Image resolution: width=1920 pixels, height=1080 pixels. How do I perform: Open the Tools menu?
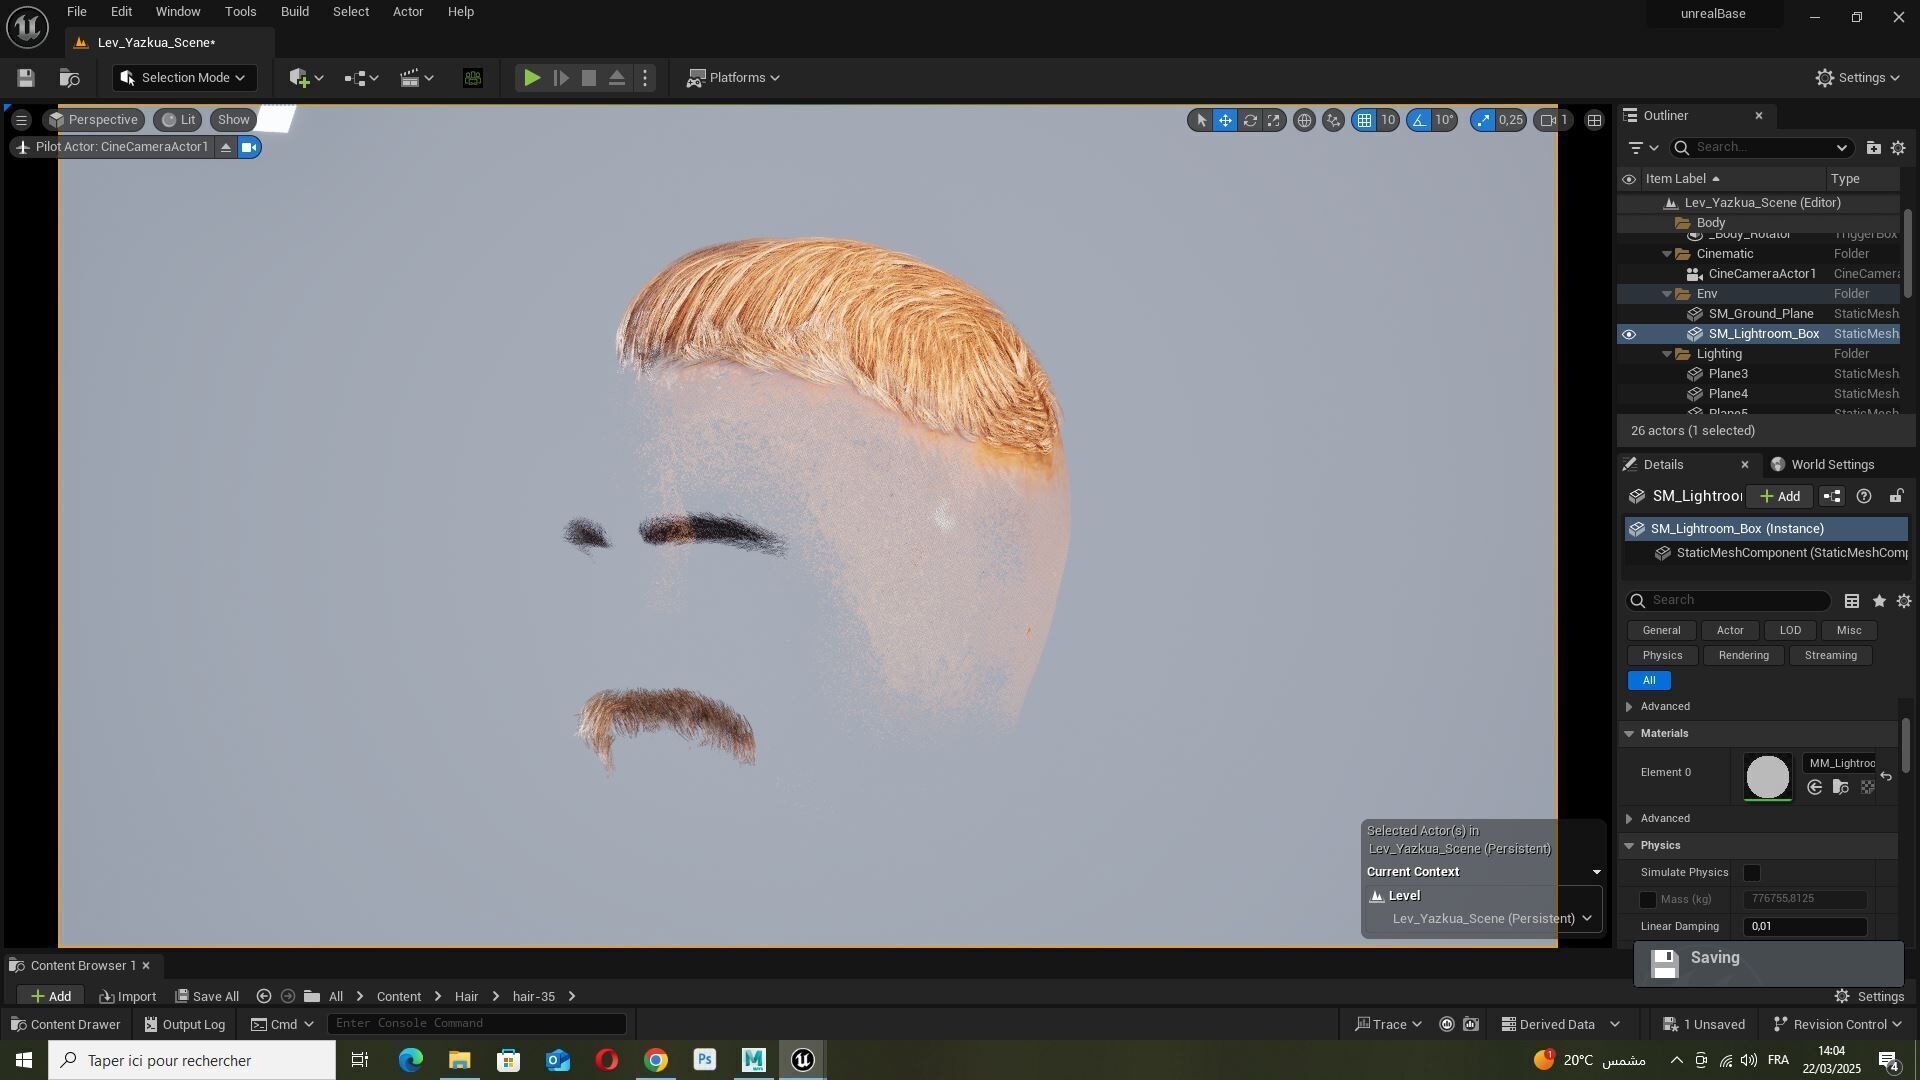pos(240,12)
